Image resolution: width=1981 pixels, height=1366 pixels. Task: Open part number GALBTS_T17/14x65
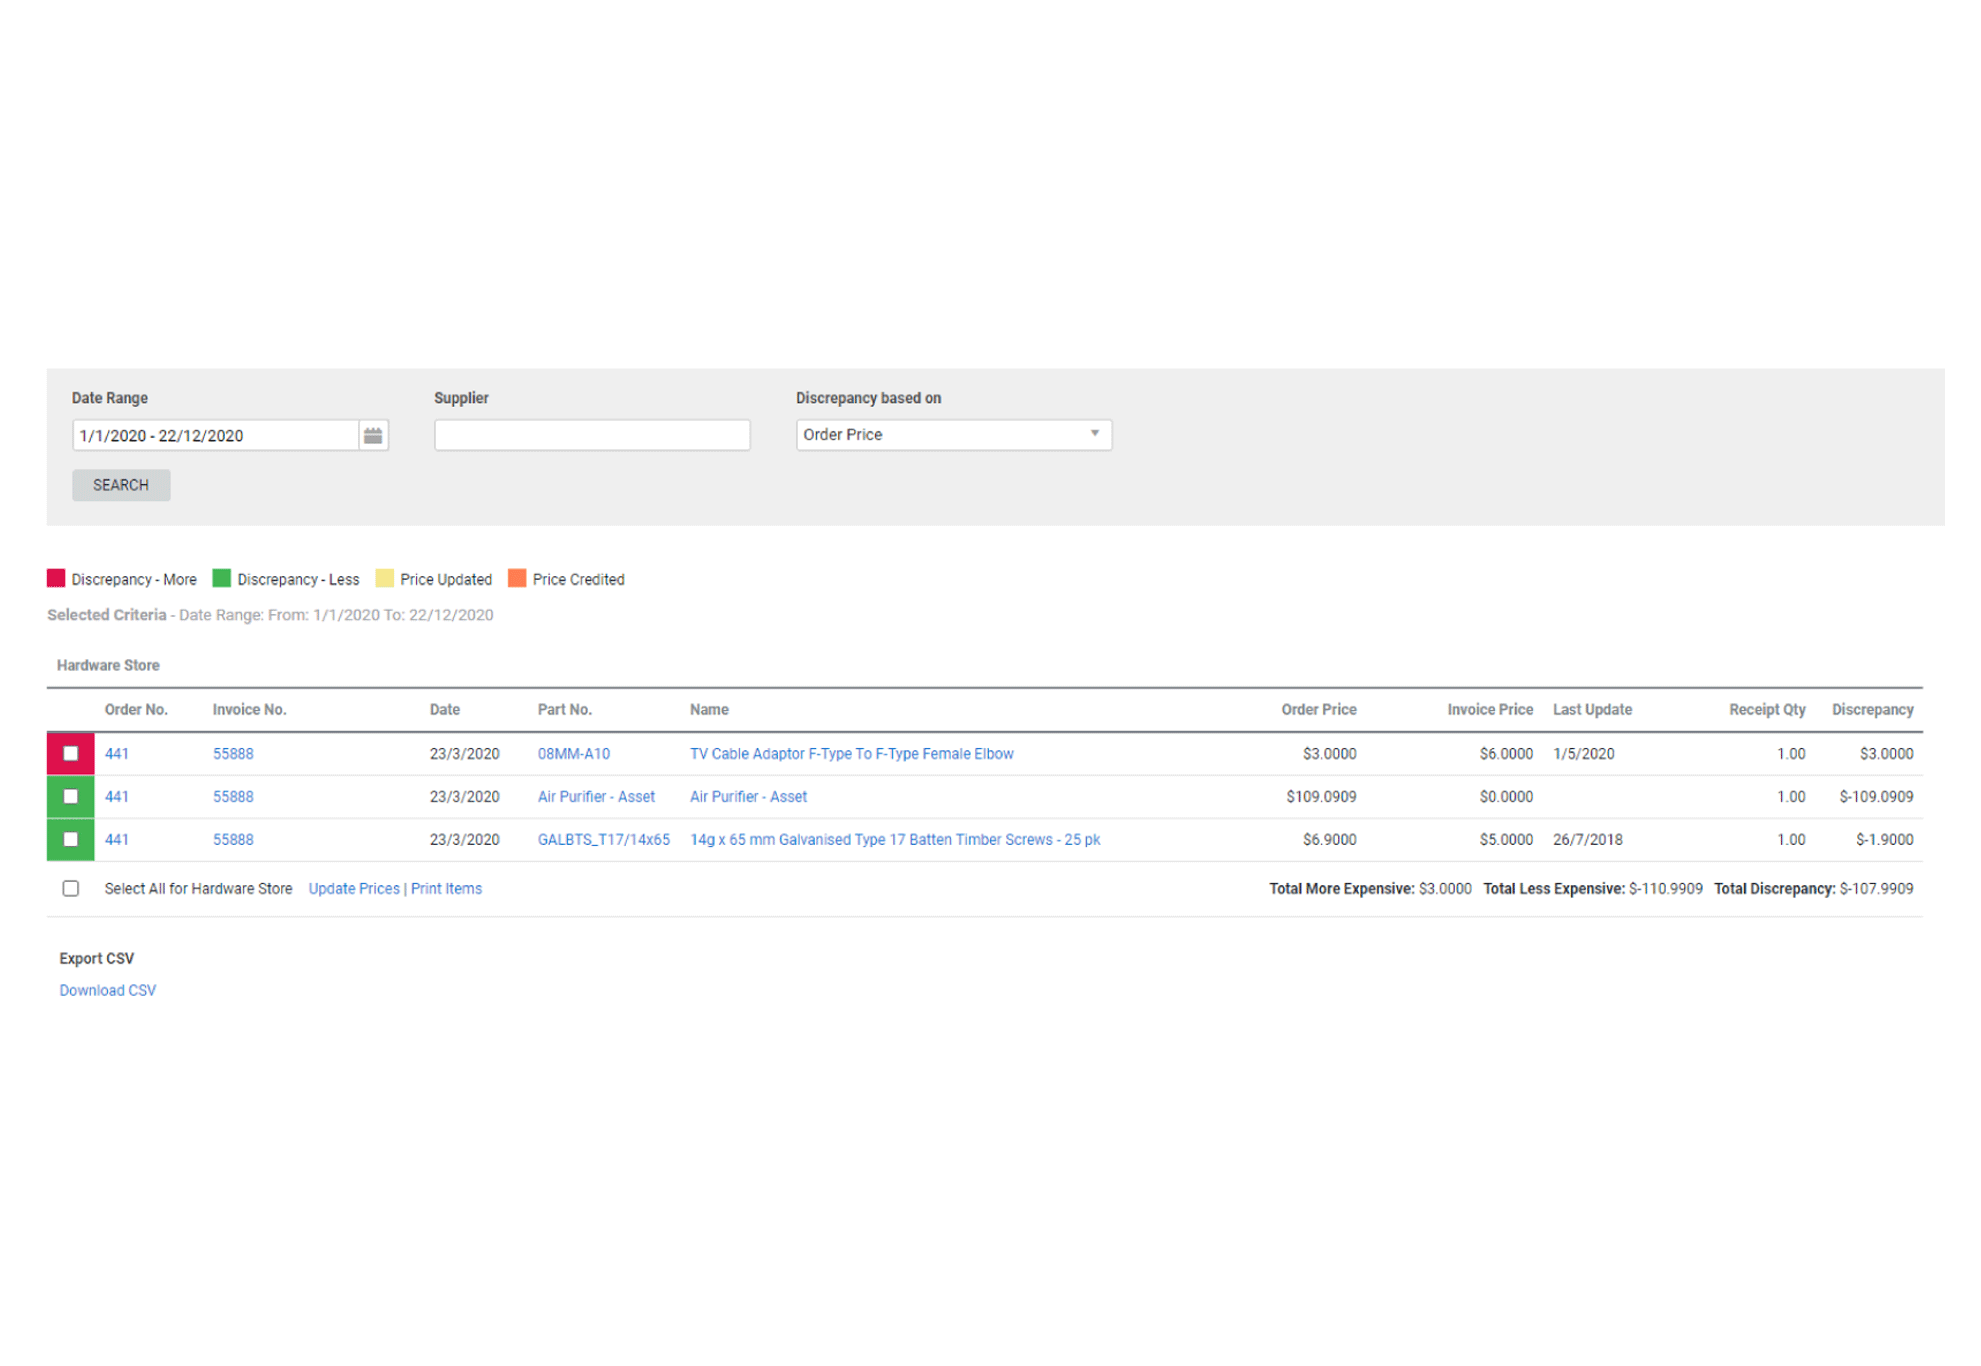tap(604, 840)
